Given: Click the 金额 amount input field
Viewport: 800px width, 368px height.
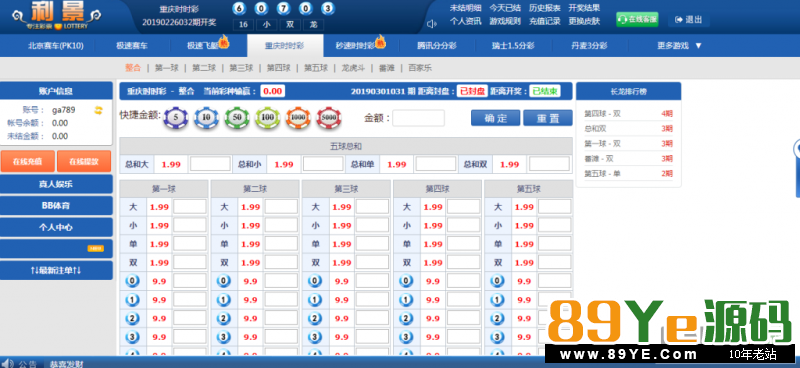Looking at the screenshot, I should [418, 118].
